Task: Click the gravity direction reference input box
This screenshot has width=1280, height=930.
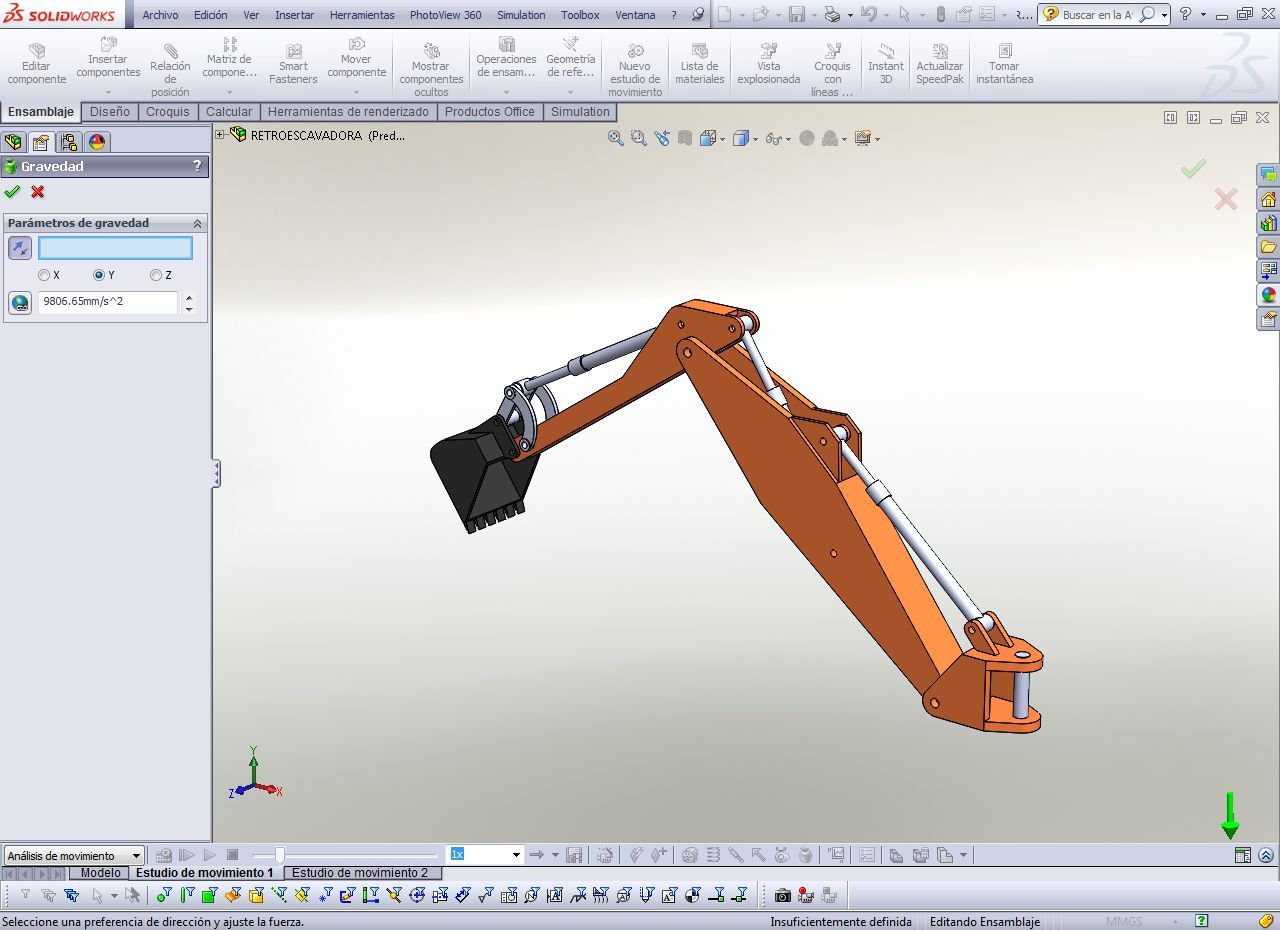Action: click(x=115, y=248)
